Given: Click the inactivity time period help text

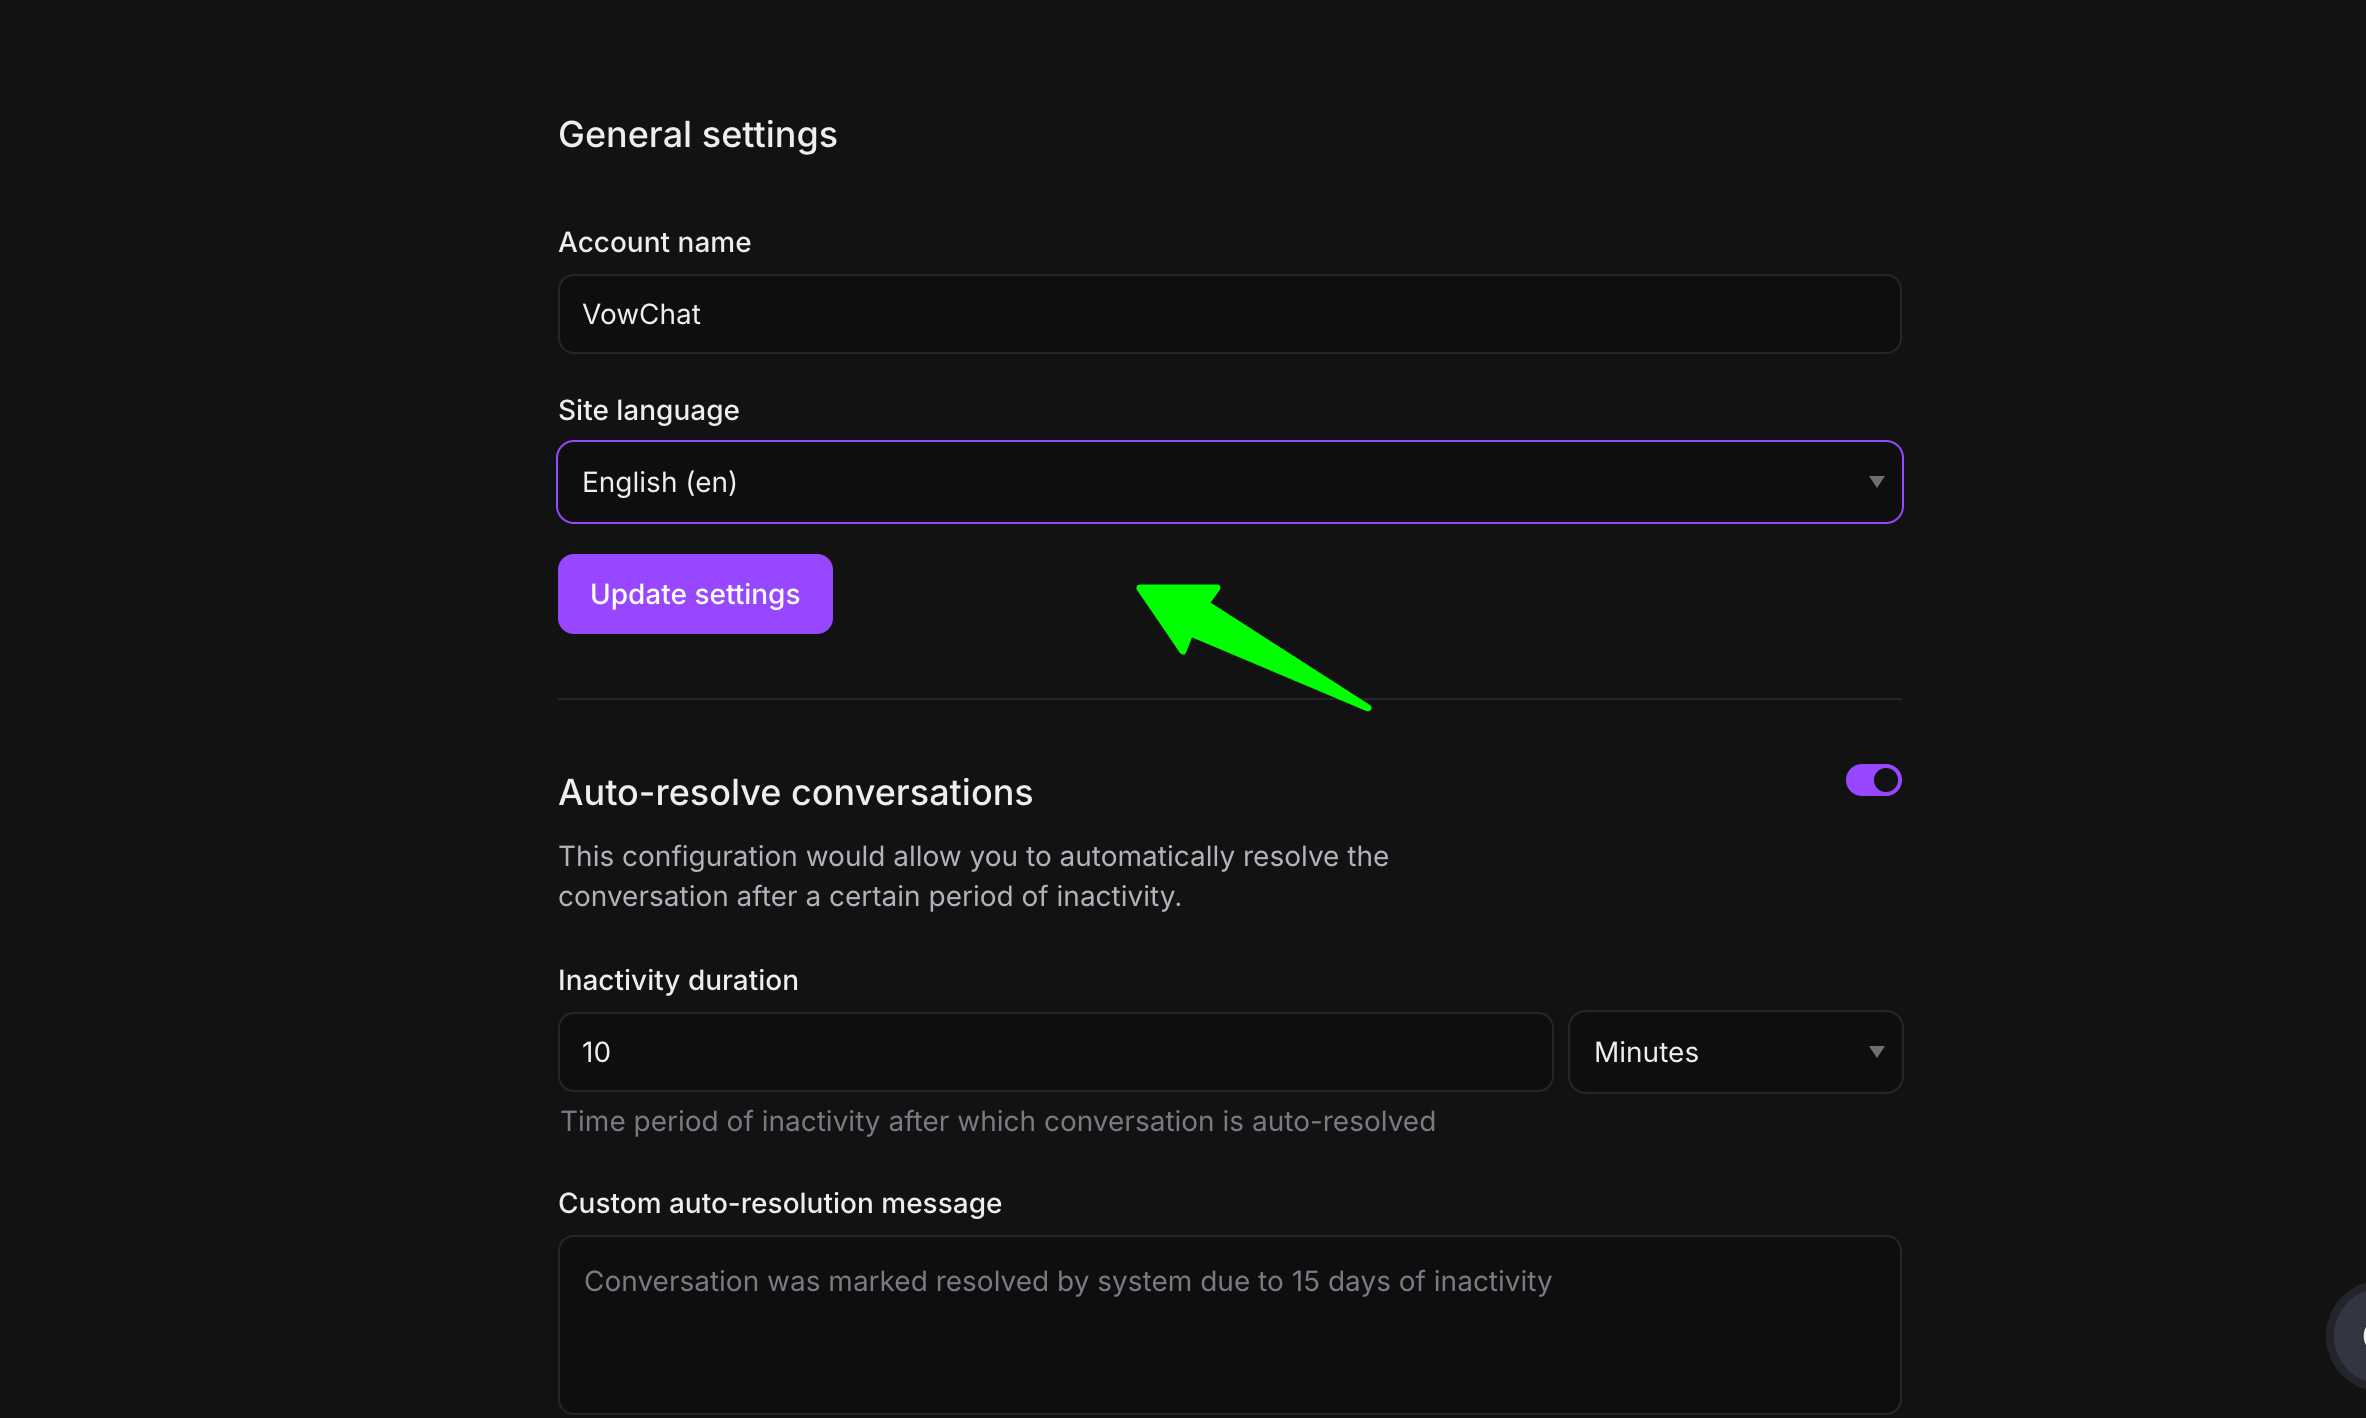Looking at the screenshot, I should (x=997, y=1121).
